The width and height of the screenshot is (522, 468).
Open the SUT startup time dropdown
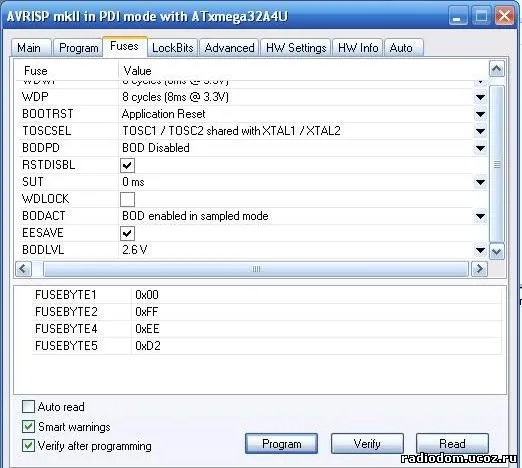[x=480, y=182]
